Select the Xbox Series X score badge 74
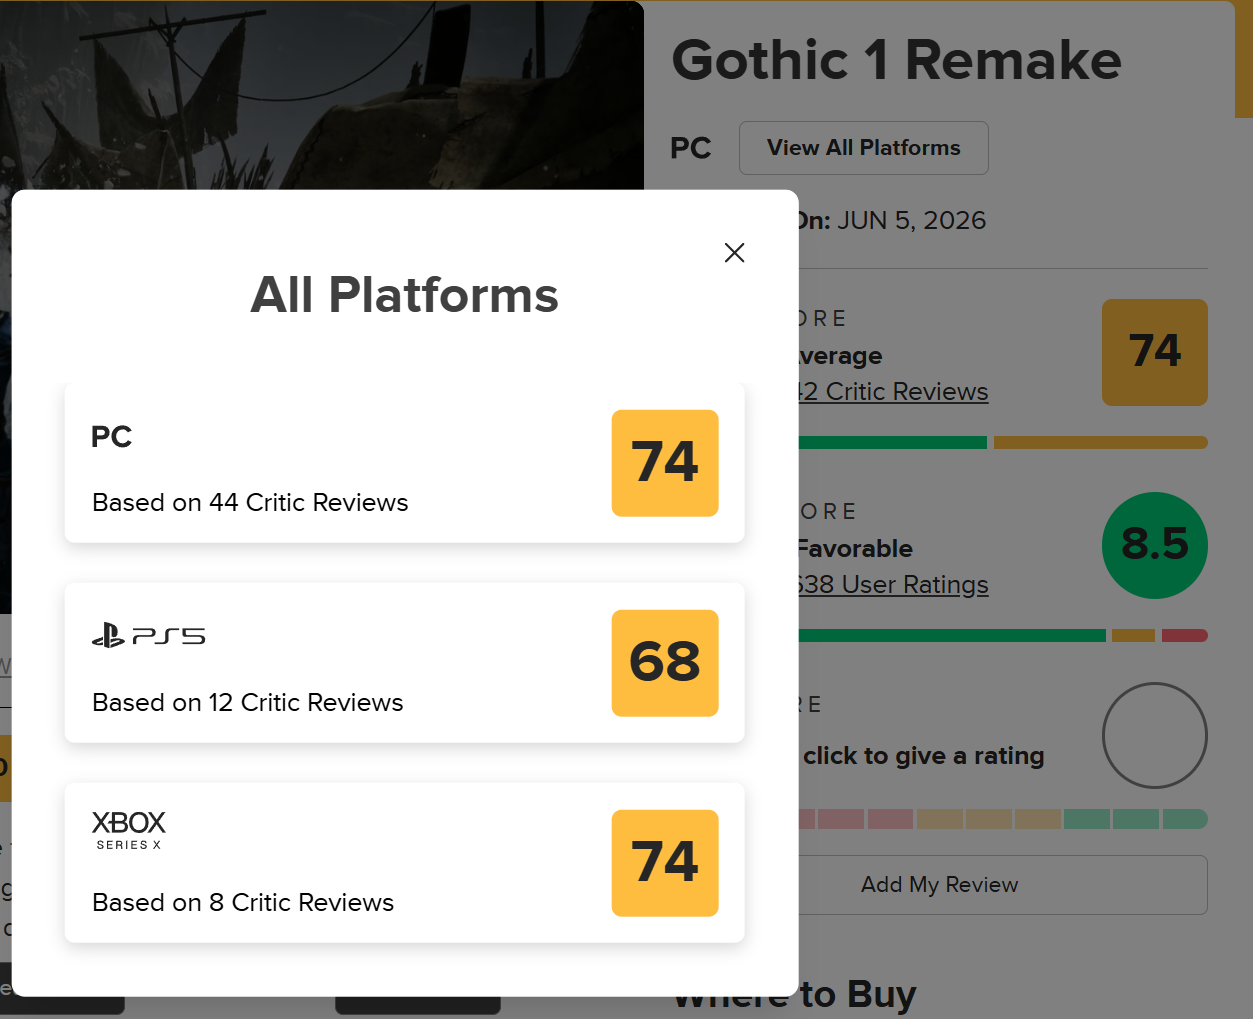 [x=665, y=863]
